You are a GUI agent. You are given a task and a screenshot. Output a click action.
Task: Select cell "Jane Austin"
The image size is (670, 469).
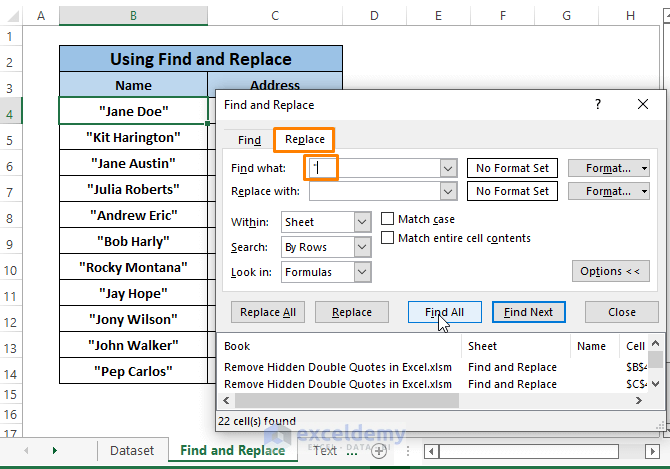133,164
